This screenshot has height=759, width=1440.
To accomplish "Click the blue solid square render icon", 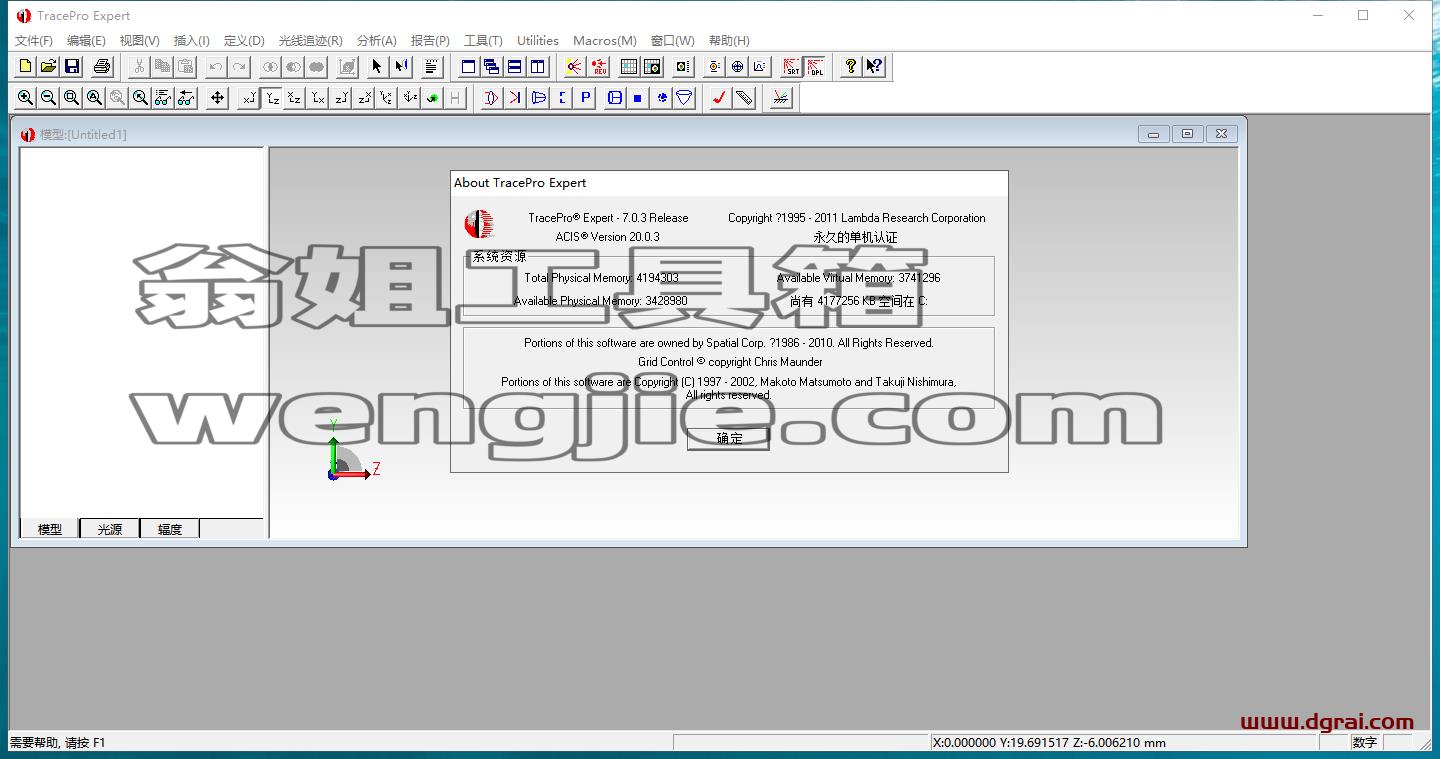I will tap(638, 98).
